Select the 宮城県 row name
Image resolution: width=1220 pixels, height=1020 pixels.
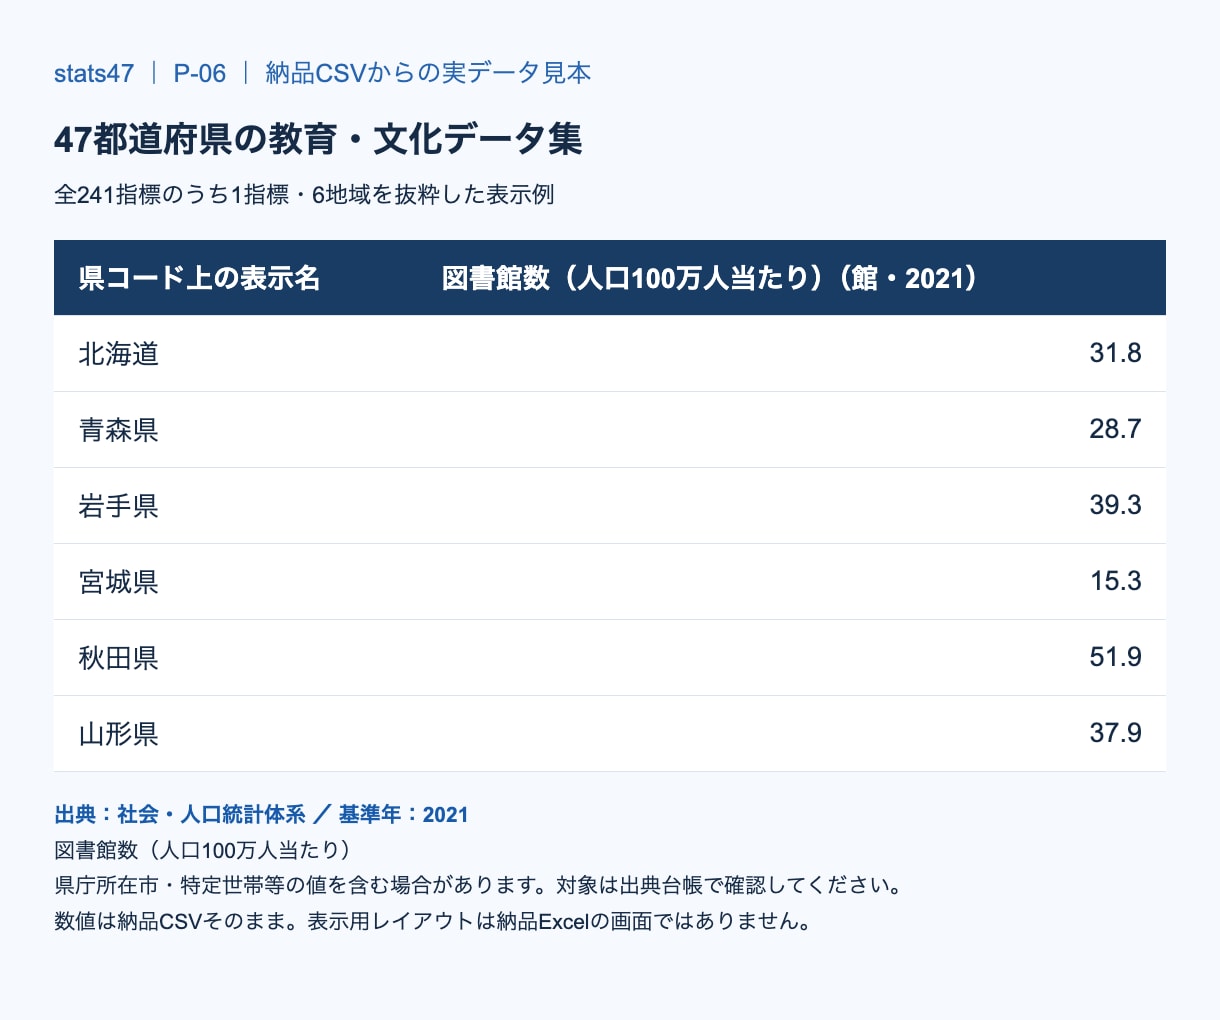119,582
